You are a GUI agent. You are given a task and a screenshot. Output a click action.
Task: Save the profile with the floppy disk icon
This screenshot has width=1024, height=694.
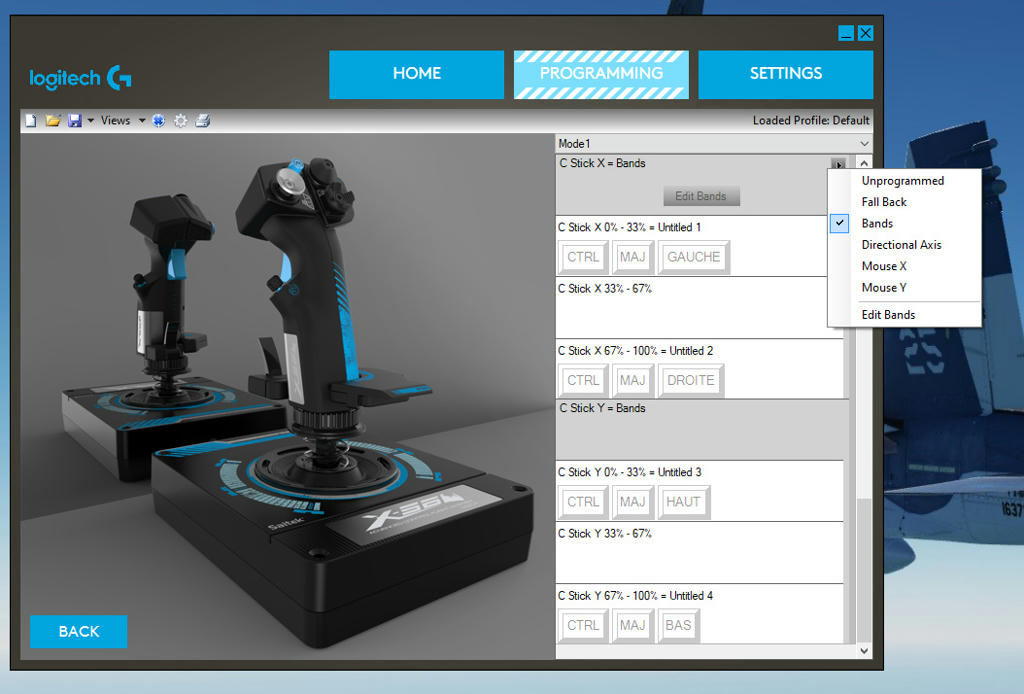[74, 121]
